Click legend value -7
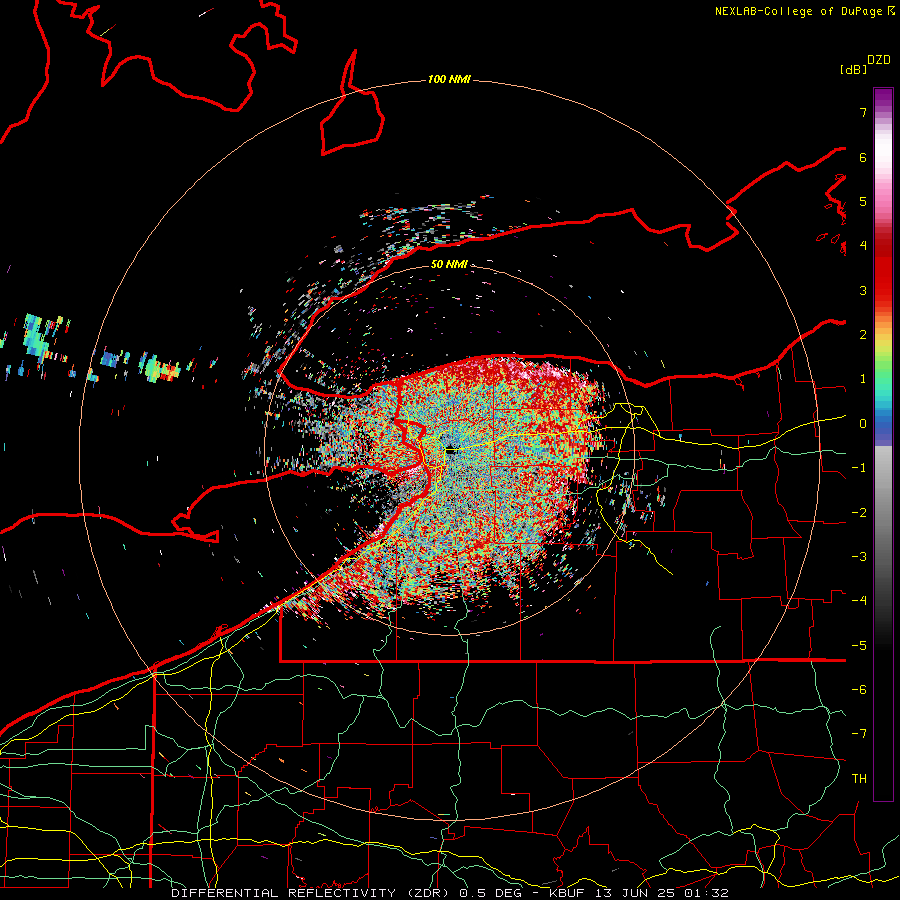900x900 pixels. click(x=859, y=734)
